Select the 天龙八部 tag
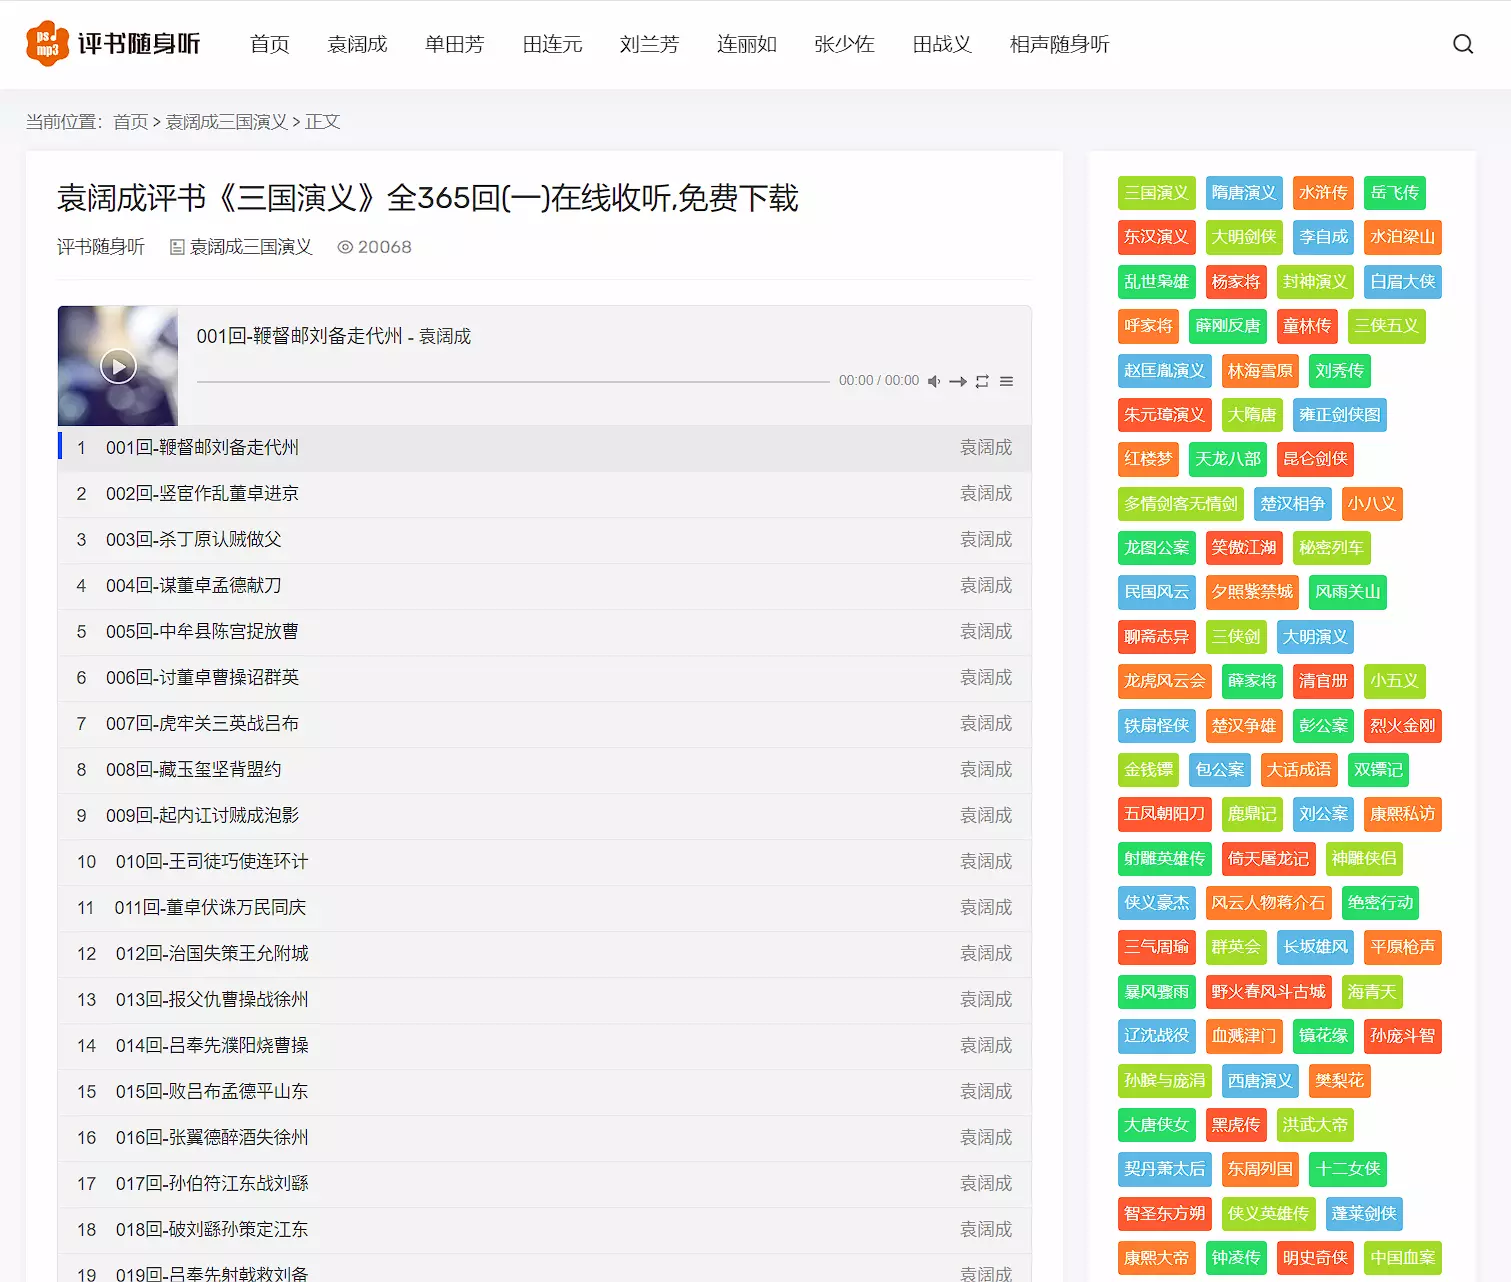1511x1282 pixels. (1227, 459)
